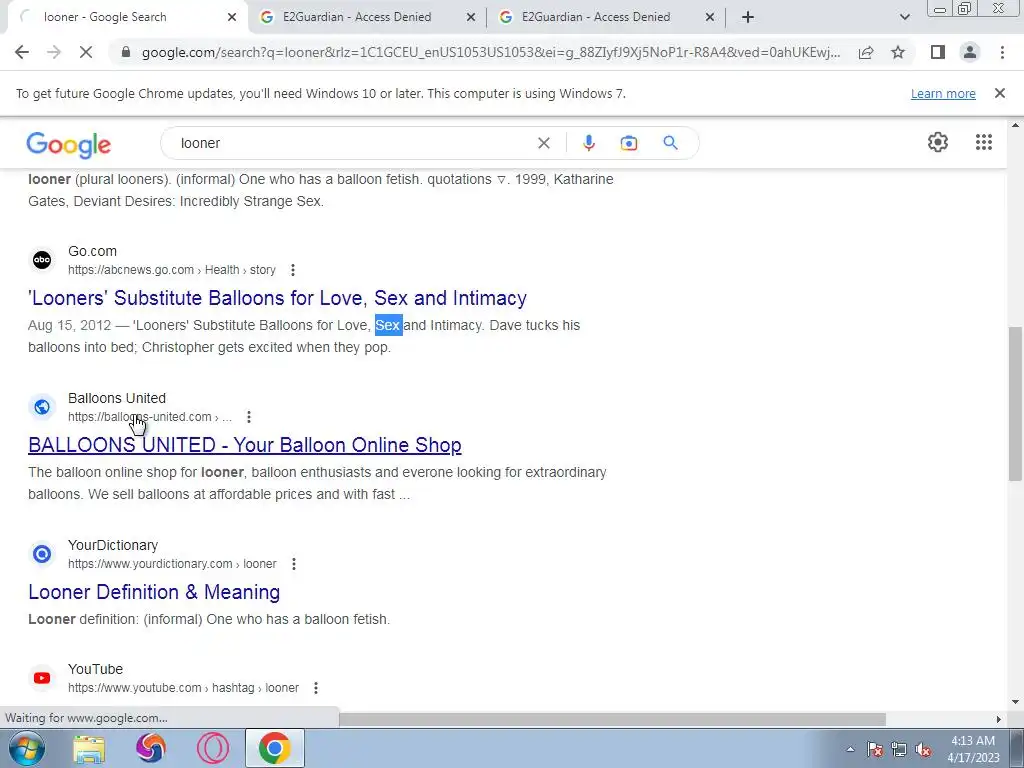Search by image with Google Lens
The image size is (1024, 768).
(x=628, y=143)
